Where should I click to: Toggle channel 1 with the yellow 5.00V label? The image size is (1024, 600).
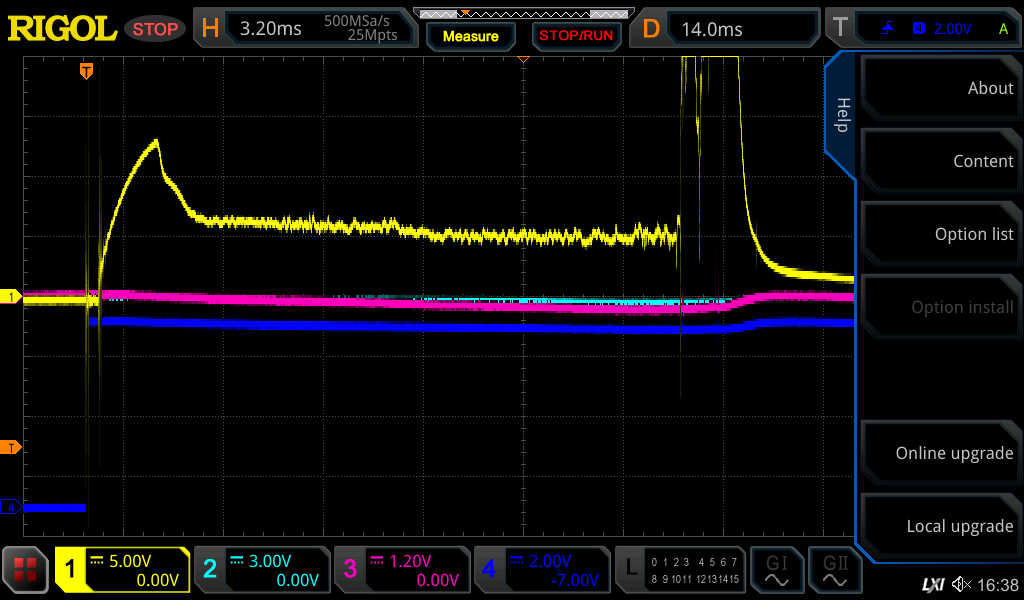pyautogui.click(x=123, y=570)
